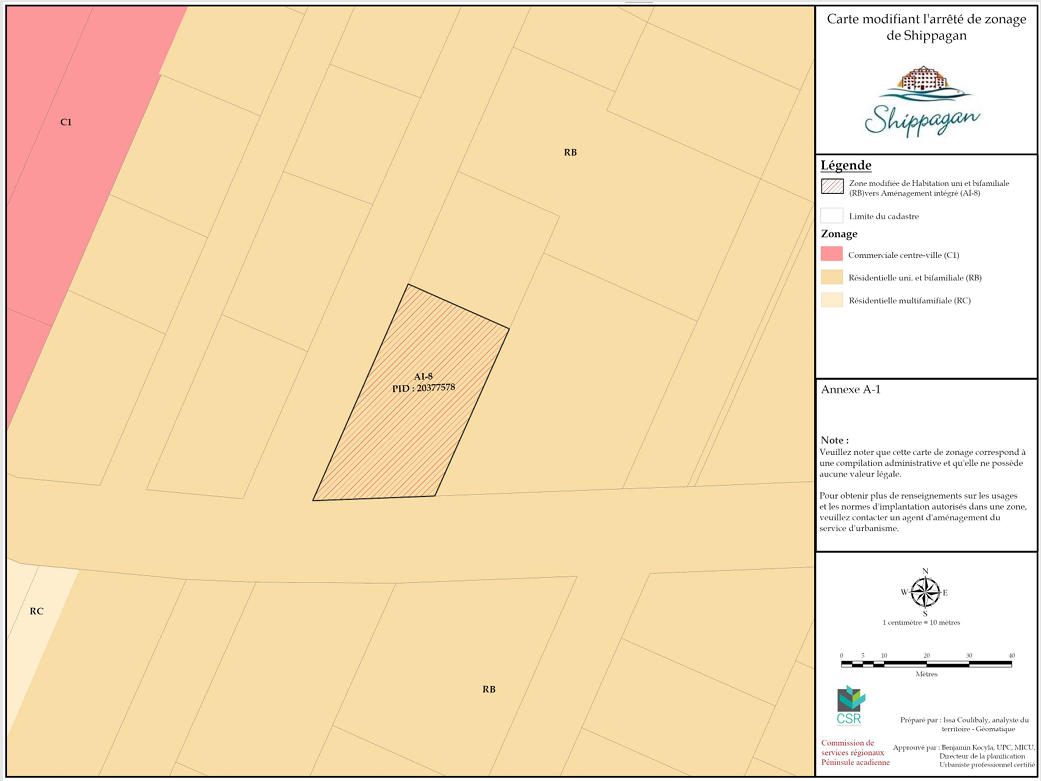Click the Résidentielle multifamiliale RC swatch
This screenshot has height=781, width=1041.
(x=832, y=300)
